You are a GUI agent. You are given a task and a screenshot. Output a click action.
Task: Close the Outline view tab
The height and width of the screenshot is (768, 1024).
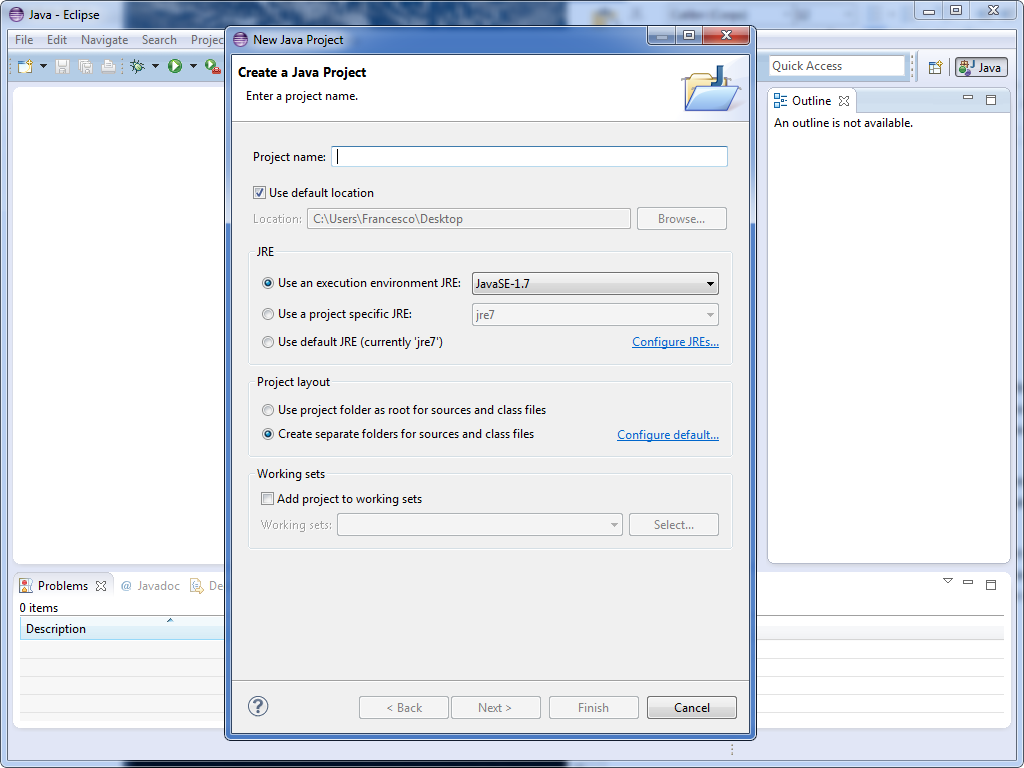point(844,101)
